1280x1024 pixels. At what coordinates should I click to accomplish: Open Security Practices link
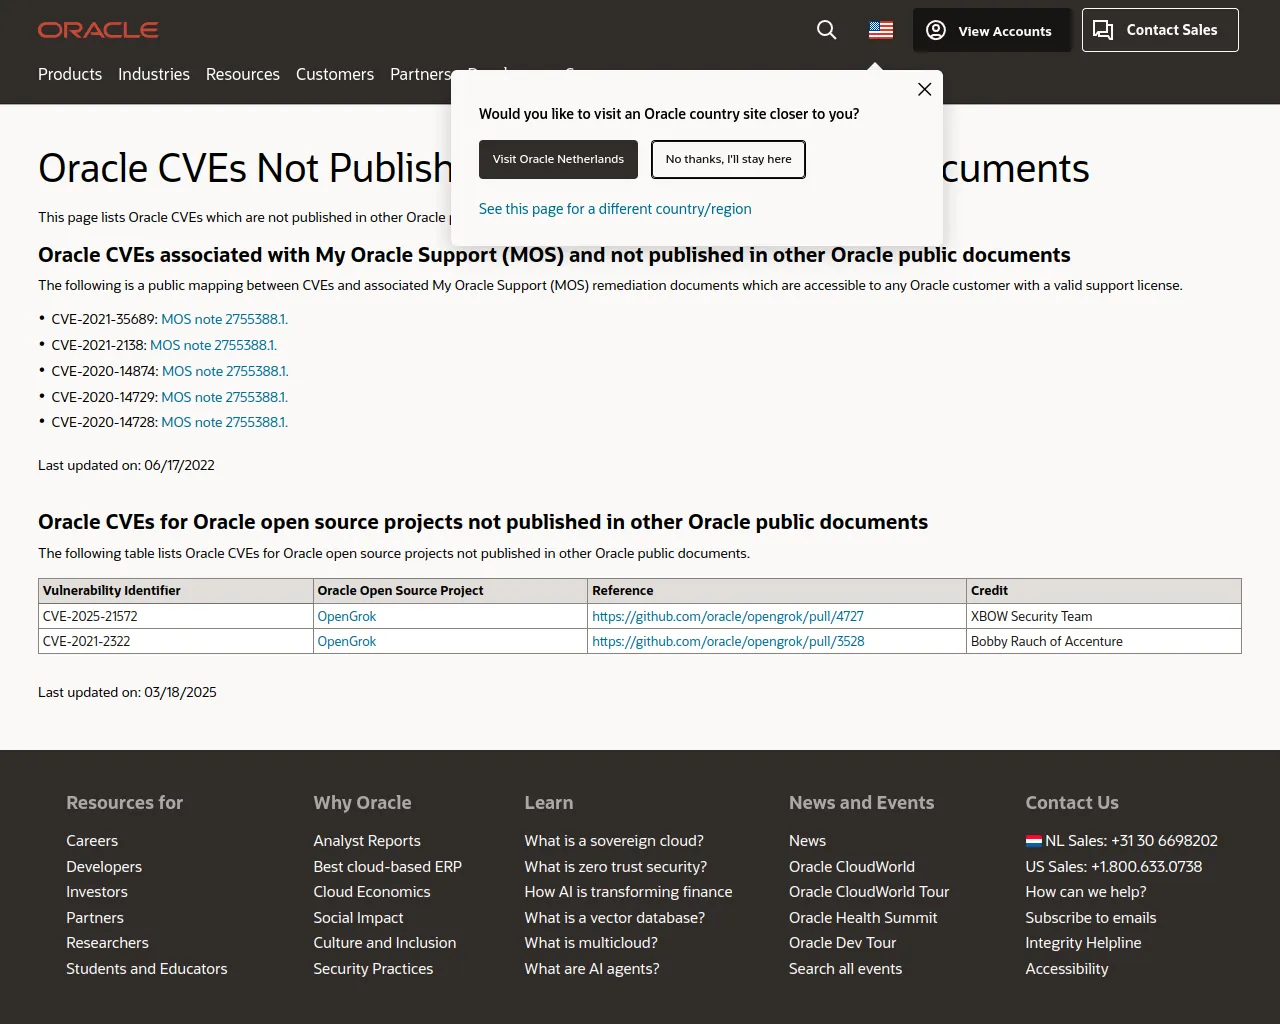[373, 969]
